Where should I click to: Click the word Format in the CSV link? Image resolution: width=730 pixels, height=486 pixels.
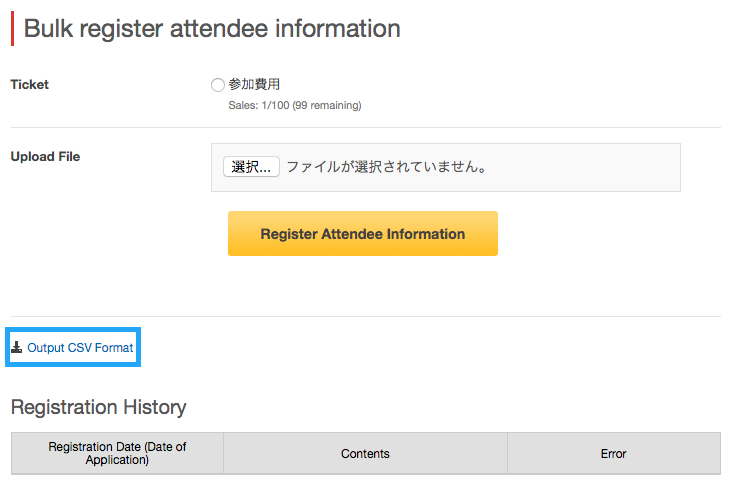(x=114, y=348)
